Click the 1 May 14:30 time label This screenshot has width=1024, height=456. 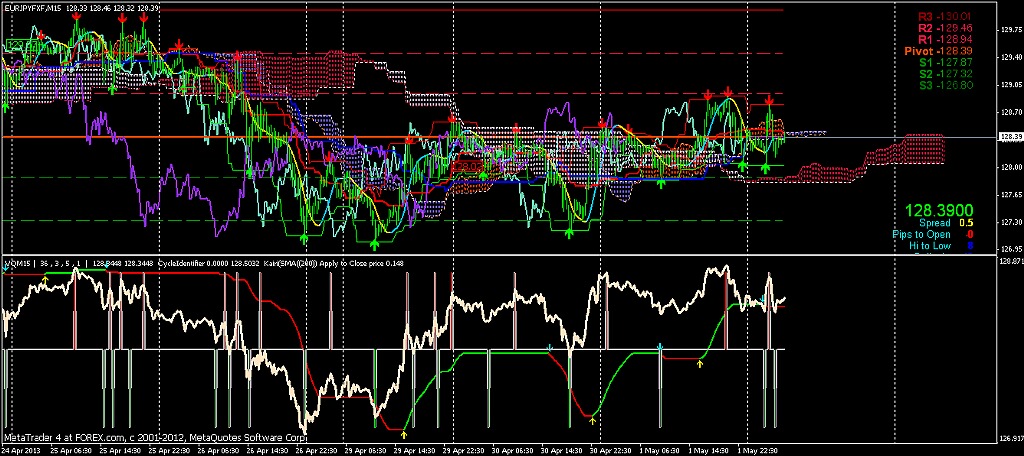(710, 451)
